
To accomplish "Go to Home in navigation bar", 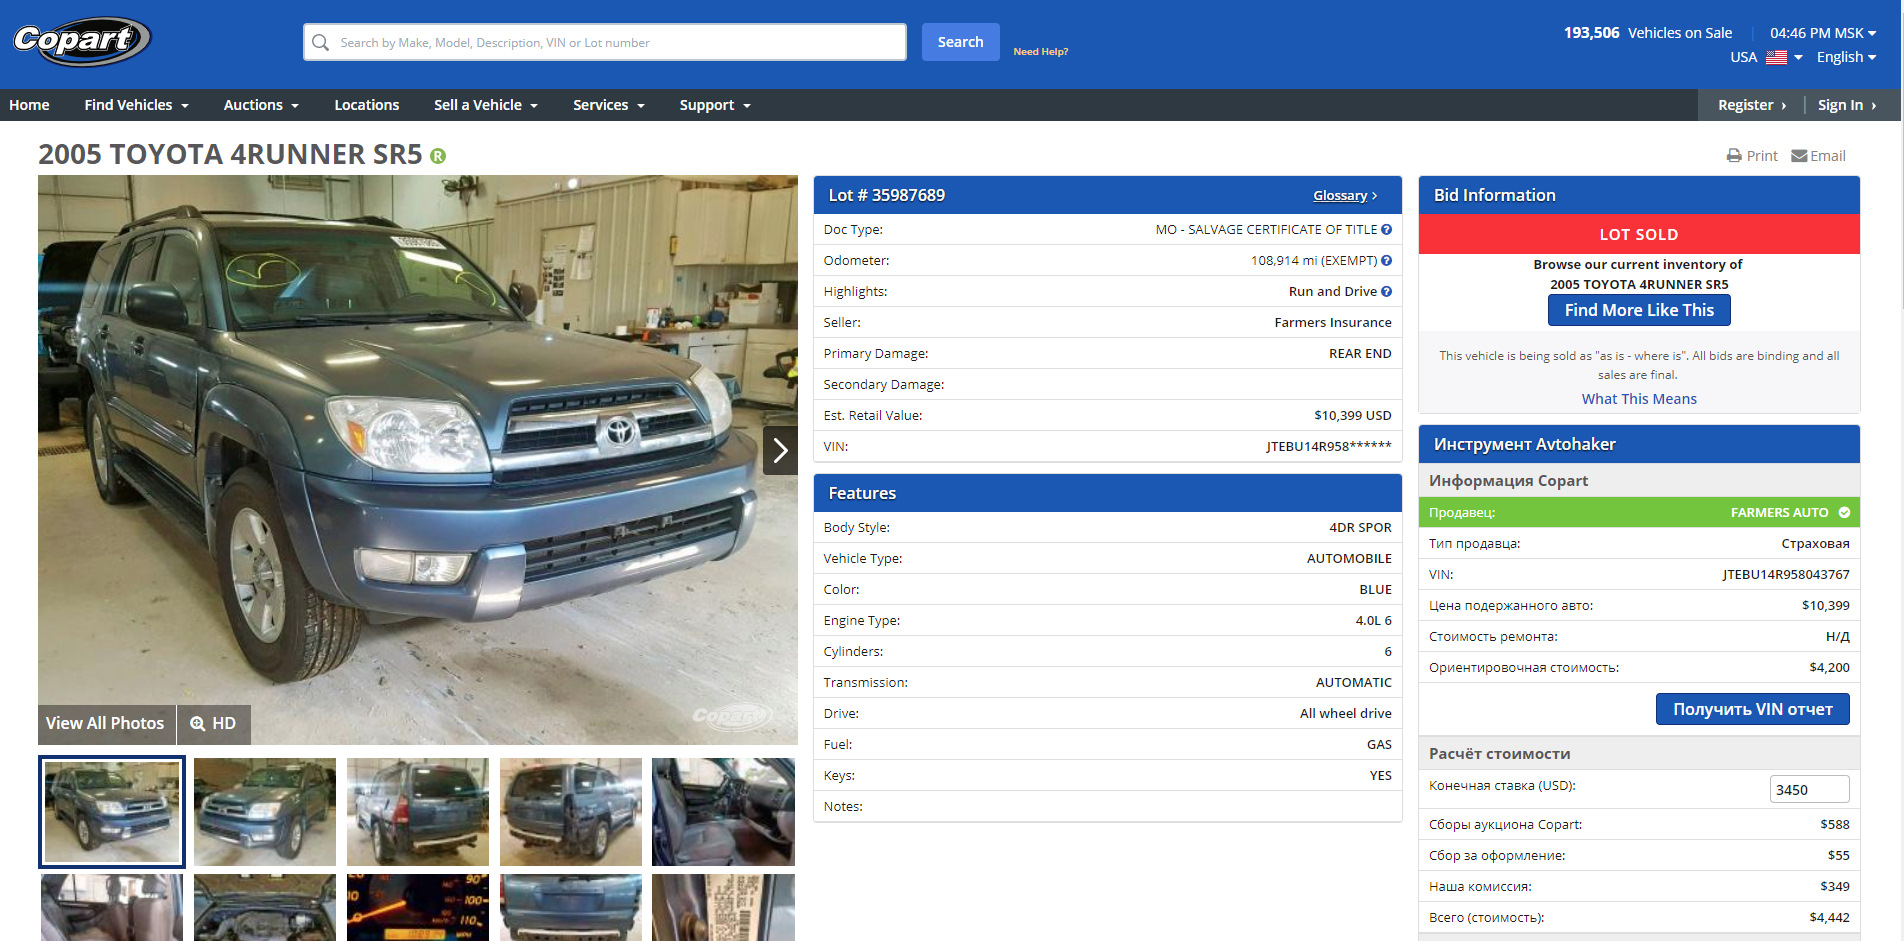I will 29,105.
